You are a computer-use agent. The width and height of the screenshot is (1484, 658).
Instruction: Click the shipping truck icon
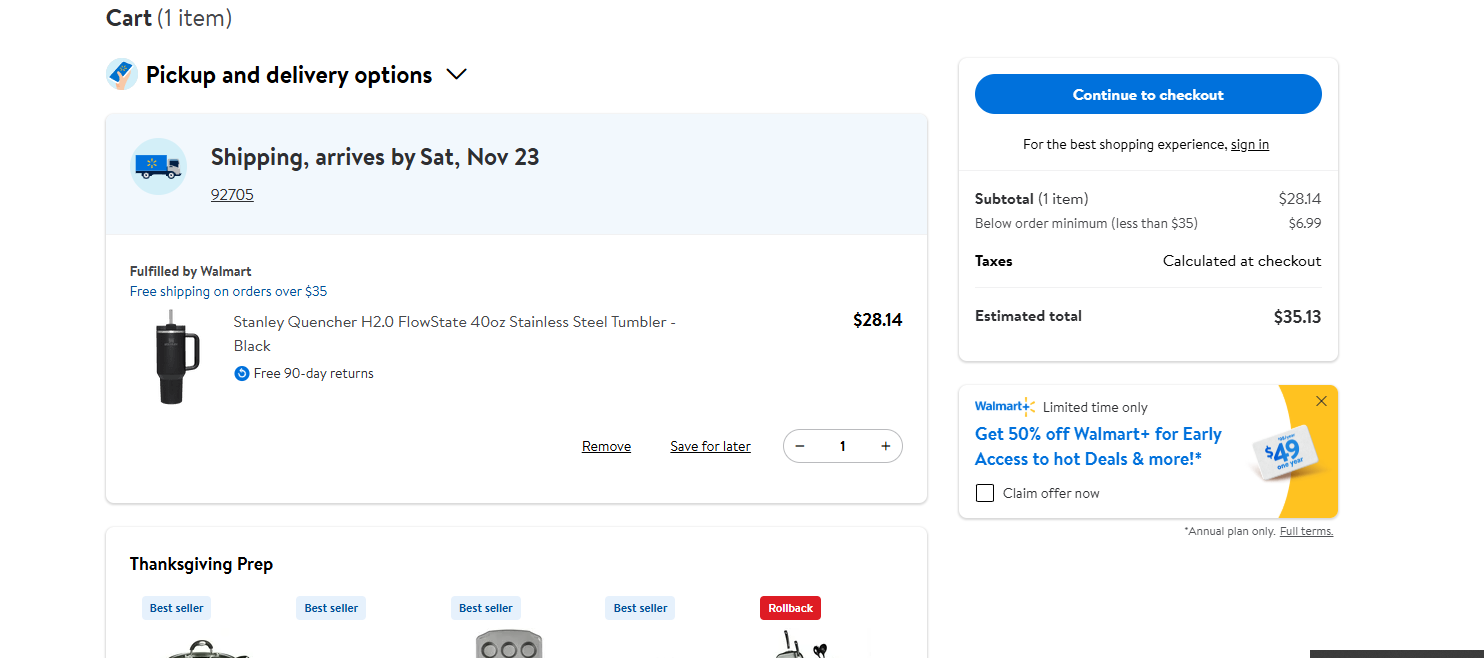(x=158, y=166)
